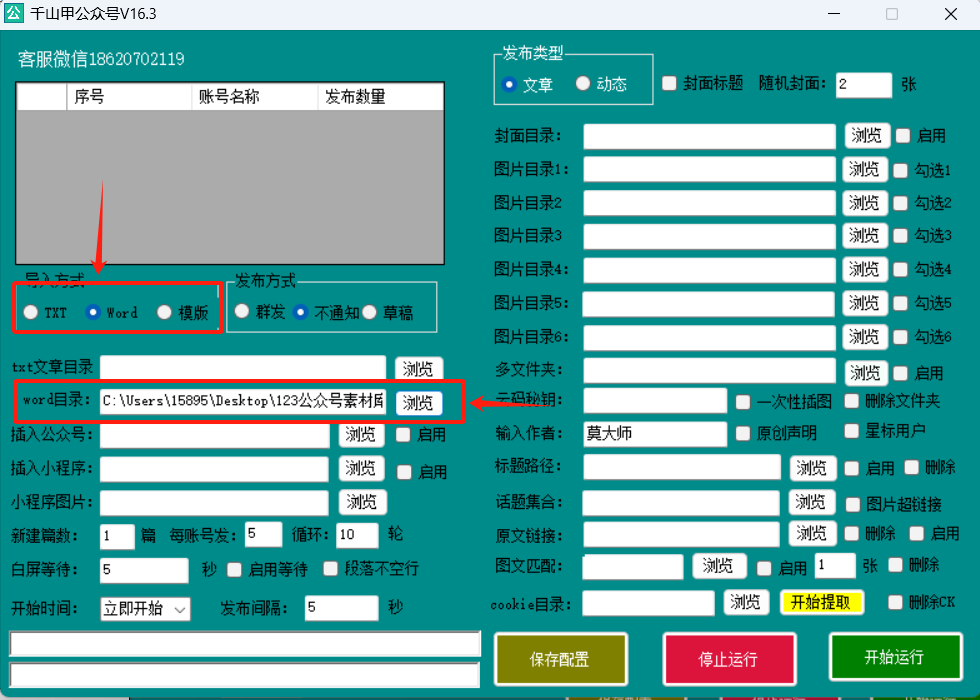
Task: Close the 千山甲公众号 window
Action: pyautogui.click(x=951, y=14)
